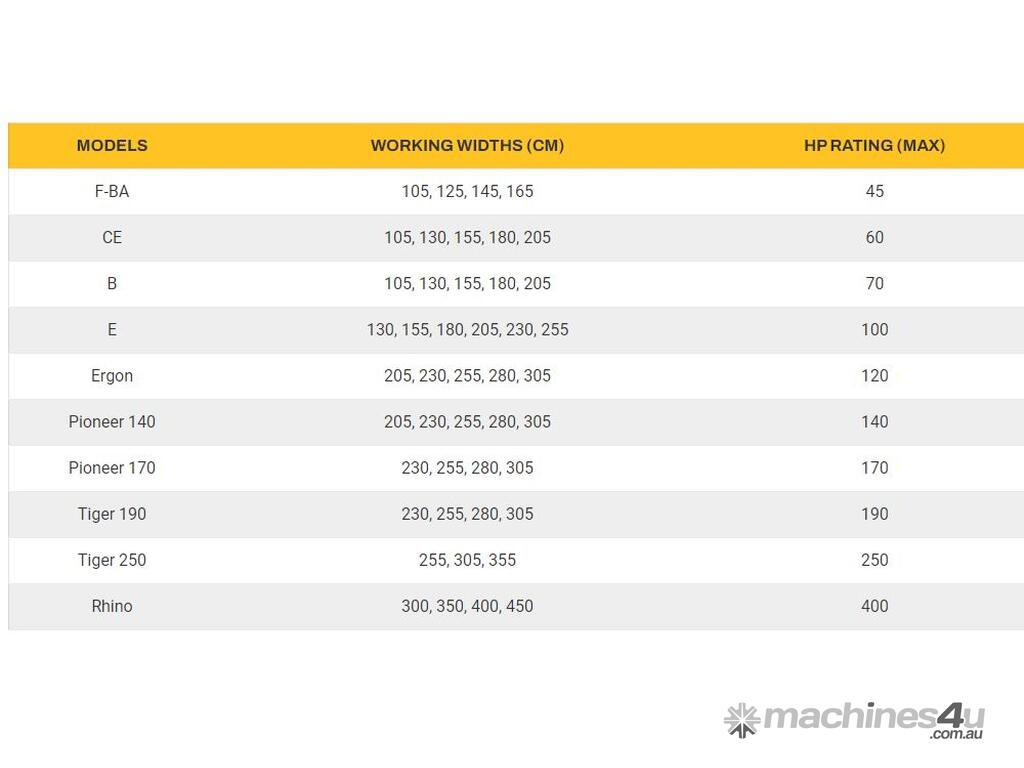
Task: Click the HP RATING (MAX) column header
Action: 874,145
